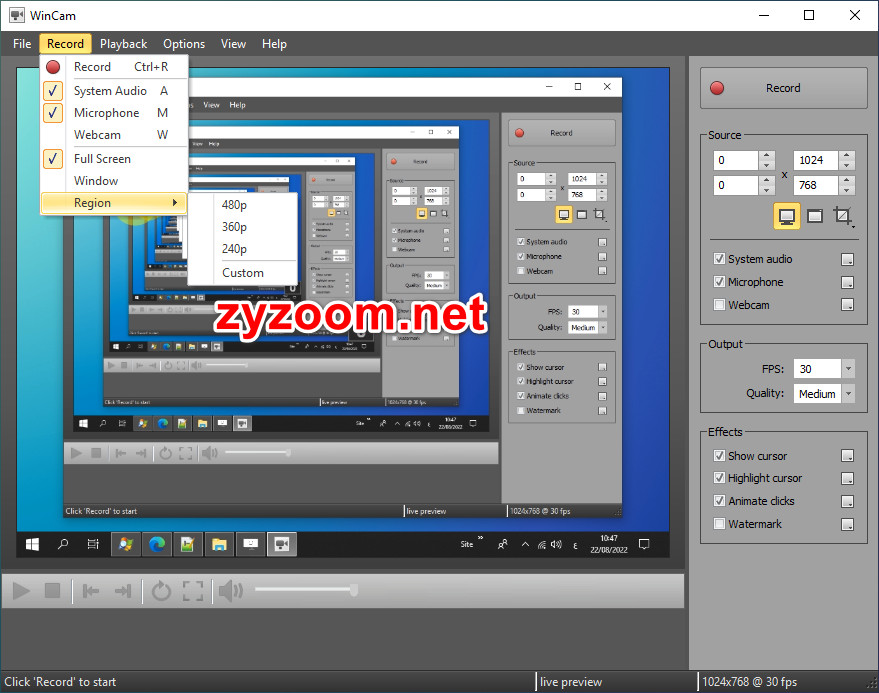Toggle System audio checkbox in side panel

click(x=719, y=258)
